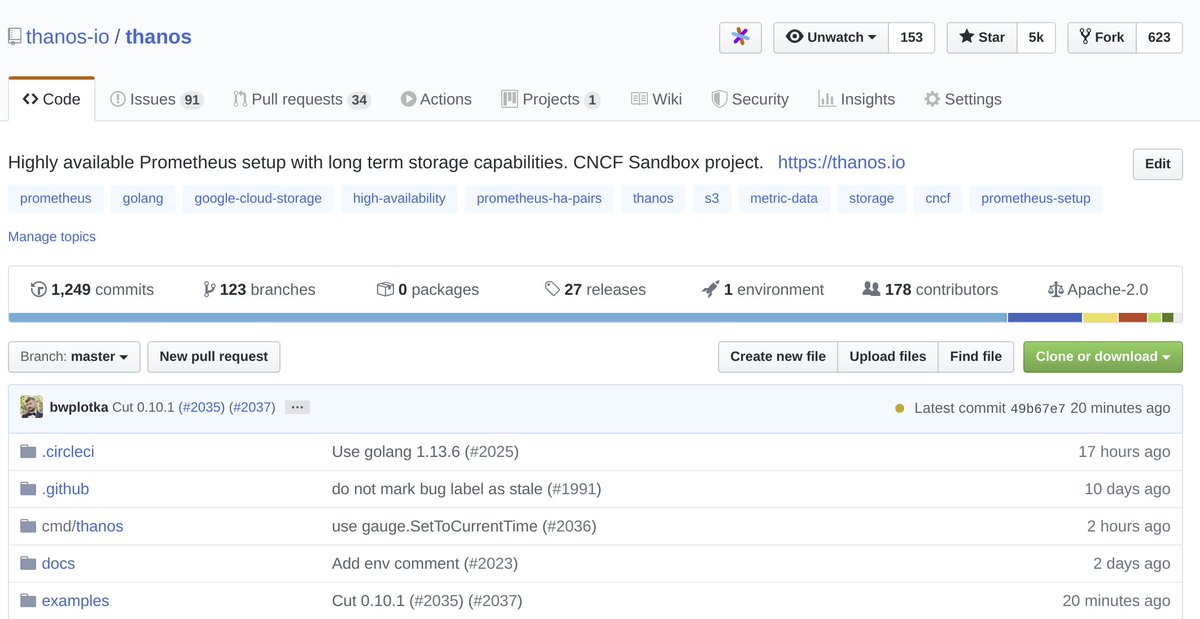Open branches via the branch icon

pyautogui.click(x=208, y=289)
